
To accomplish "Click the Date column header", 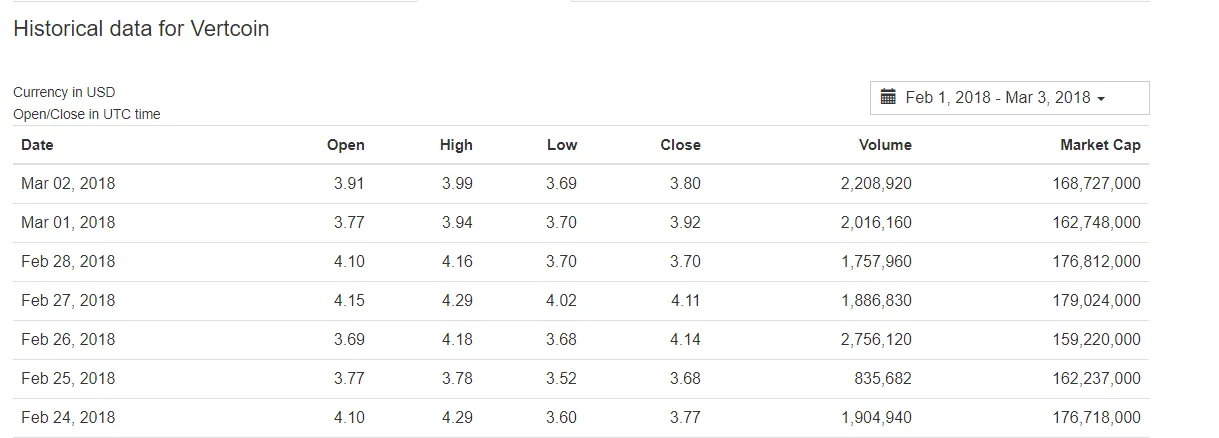I will click(37, 145).
